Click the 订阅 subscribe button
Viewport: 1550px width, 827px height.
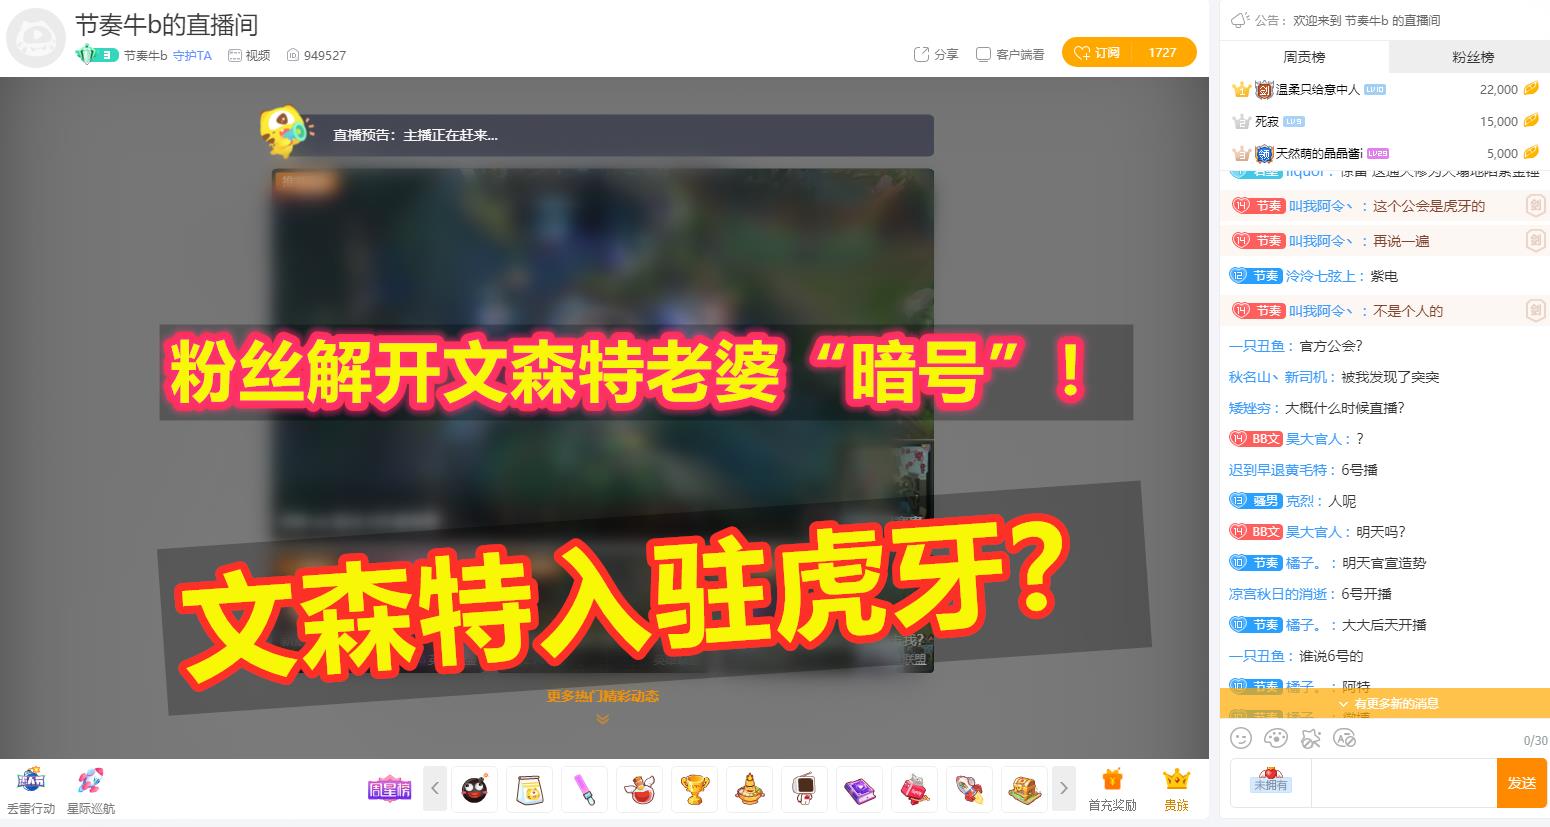[x=1097, y=52]
